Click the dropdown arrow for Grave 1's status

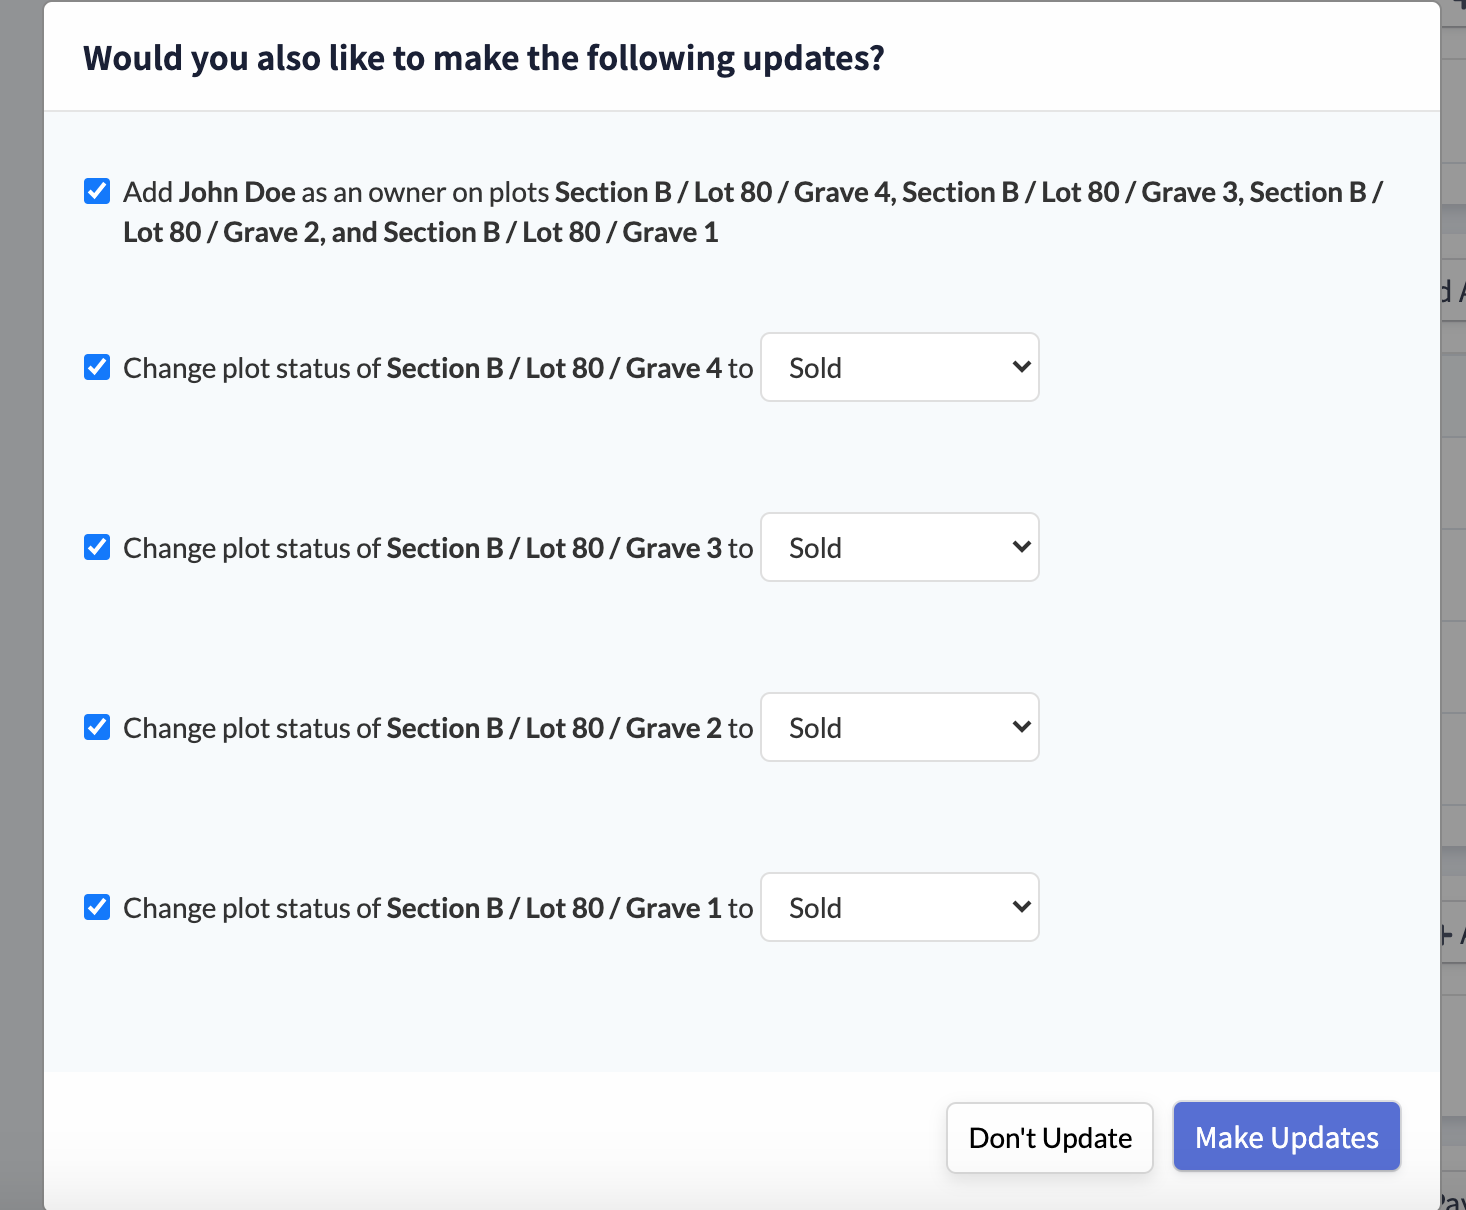coord(1020,907)
